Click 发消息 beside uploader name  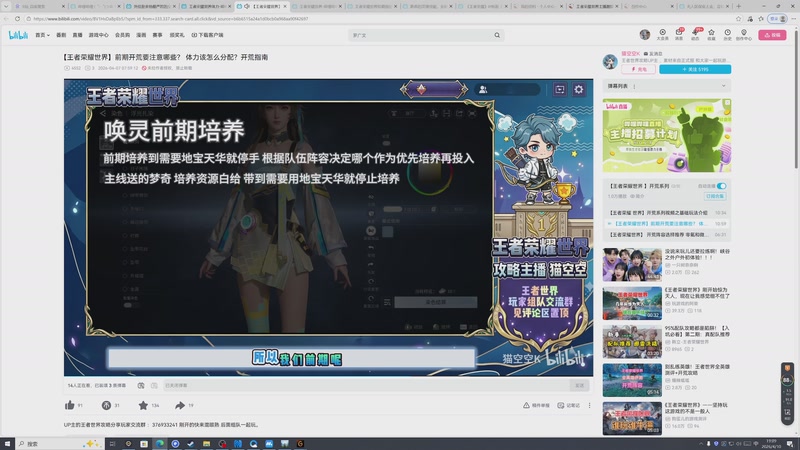pyautogui.click(x=653, y=54)
